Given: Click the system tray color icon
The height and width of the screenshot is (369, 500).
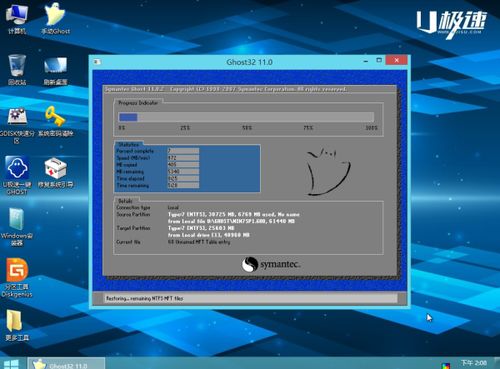Looking at the screenshot, I should tap(445, 365).
